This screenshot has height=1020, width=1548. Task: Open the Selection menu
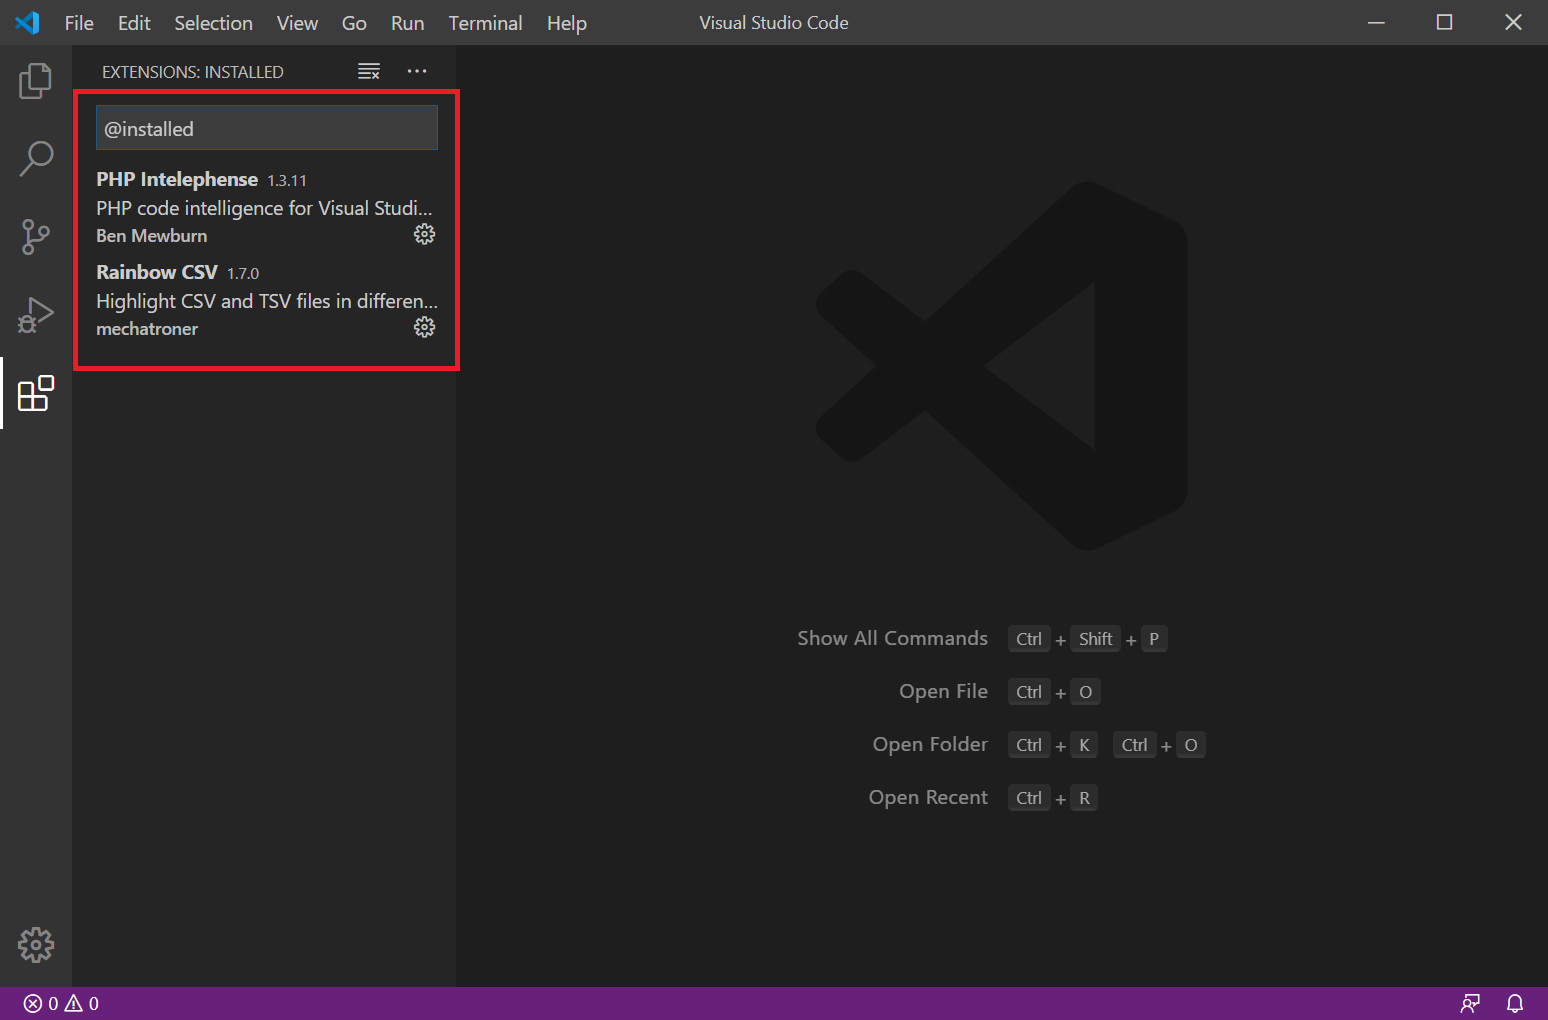[213, 23]
